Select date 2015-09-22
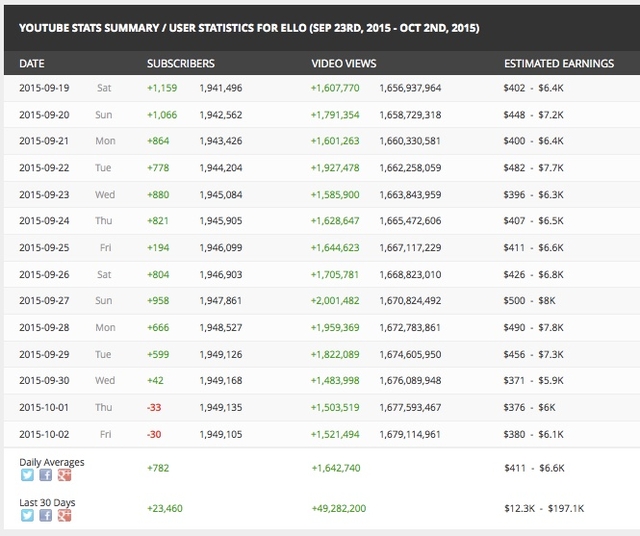 click(44, 168)
